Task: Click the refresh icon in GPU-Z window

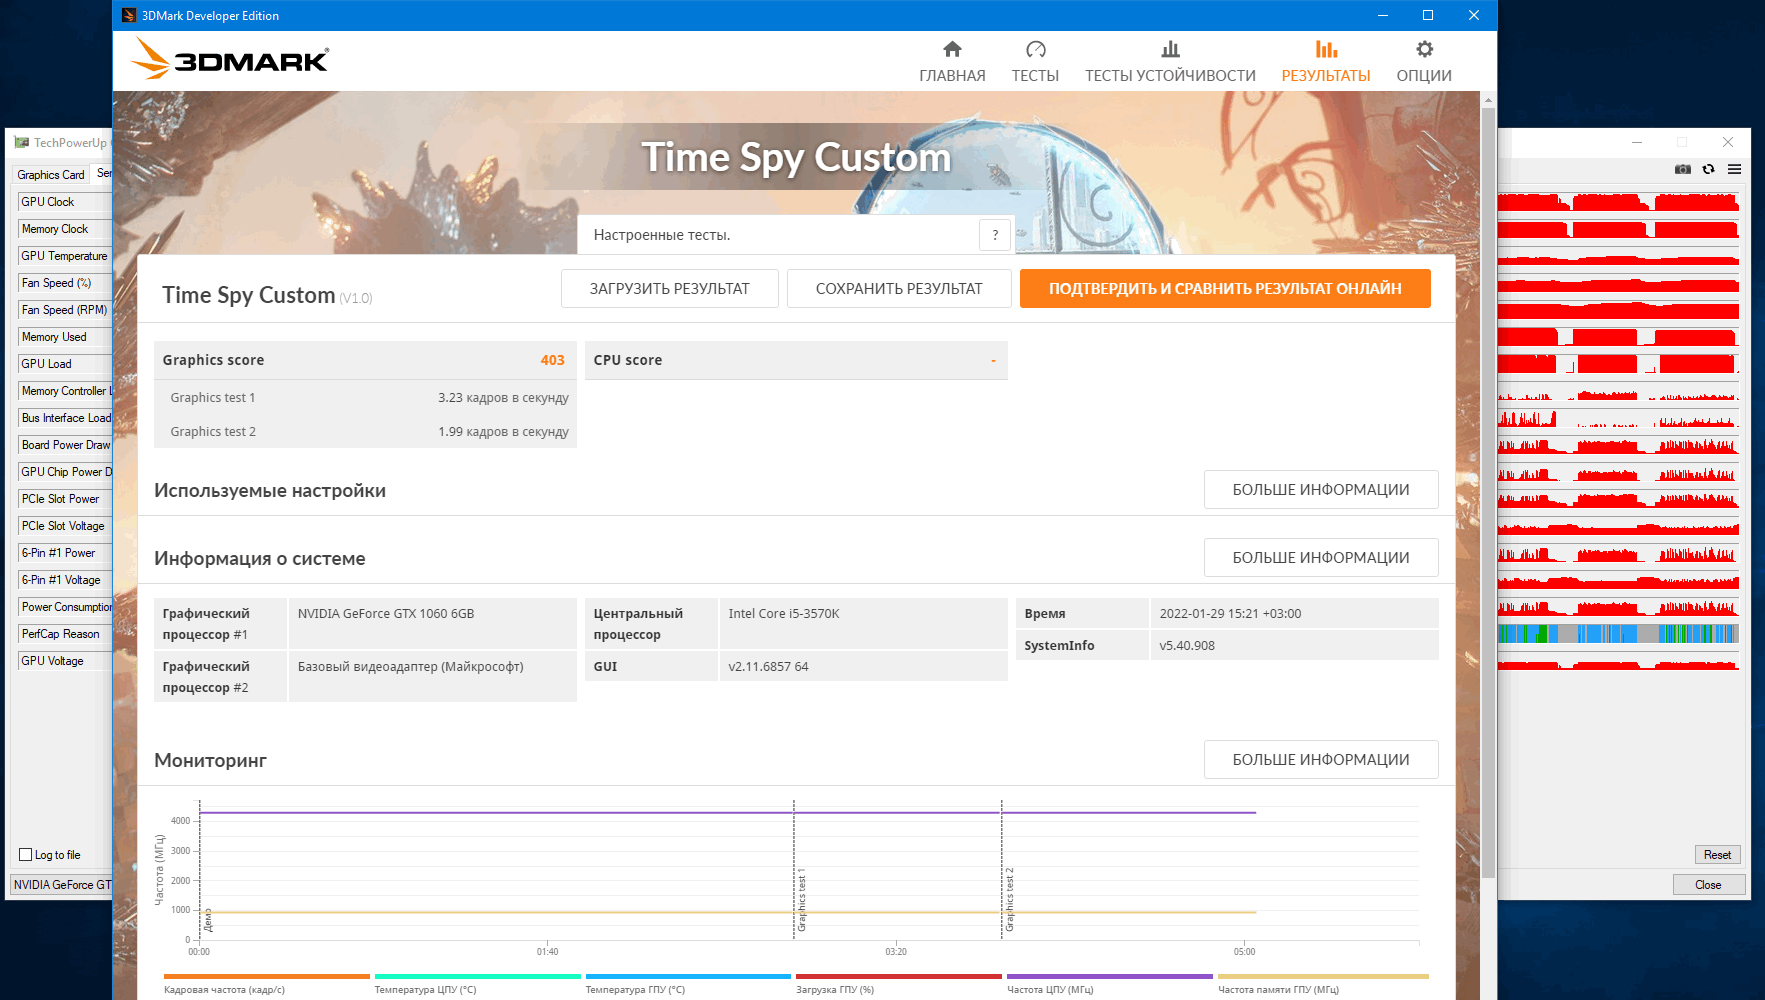Action: click(1709, 169)
